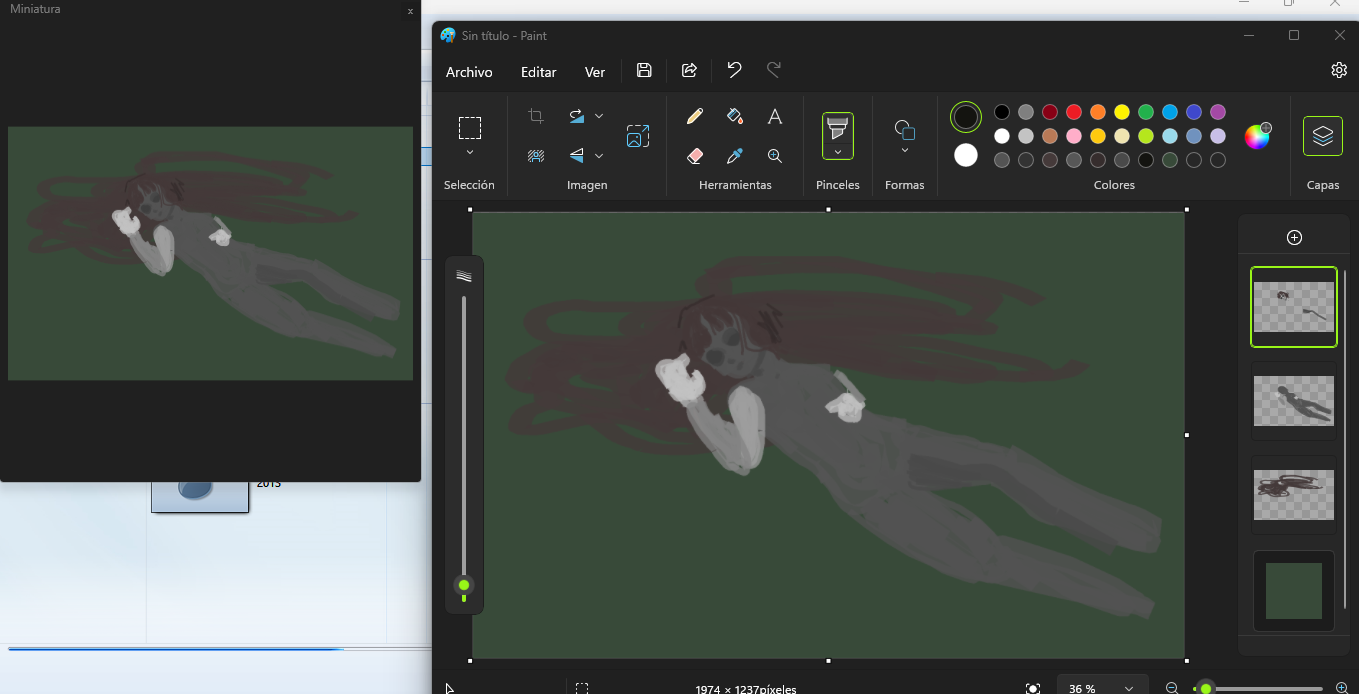This screenshot has width=1359, height=694.
Task: Pick the Color picker eyedropper tool
Action: pyautogui.click(x=735, y=156)
